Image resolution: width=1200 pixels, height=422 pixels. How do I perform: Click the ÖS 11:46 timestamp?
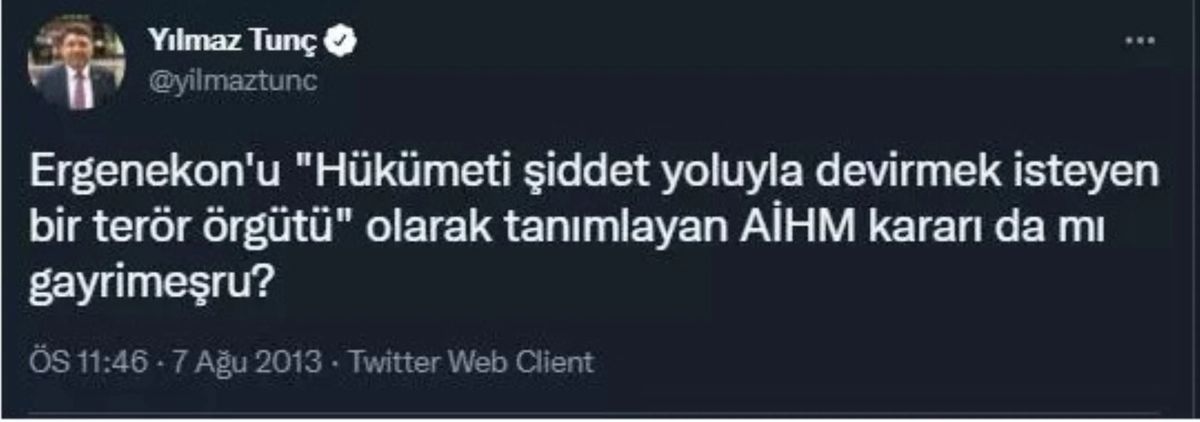point(96,361)
